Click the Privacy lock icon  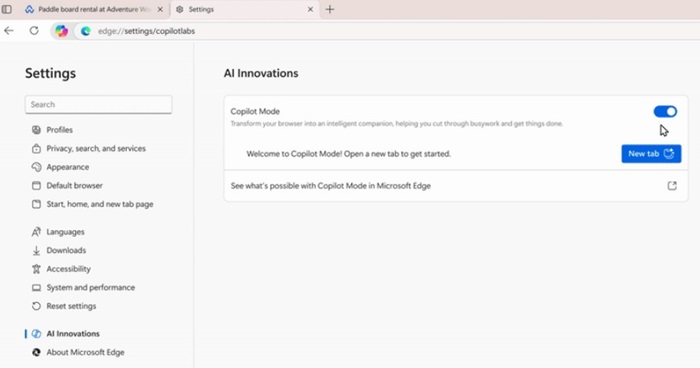pos(36,149)
